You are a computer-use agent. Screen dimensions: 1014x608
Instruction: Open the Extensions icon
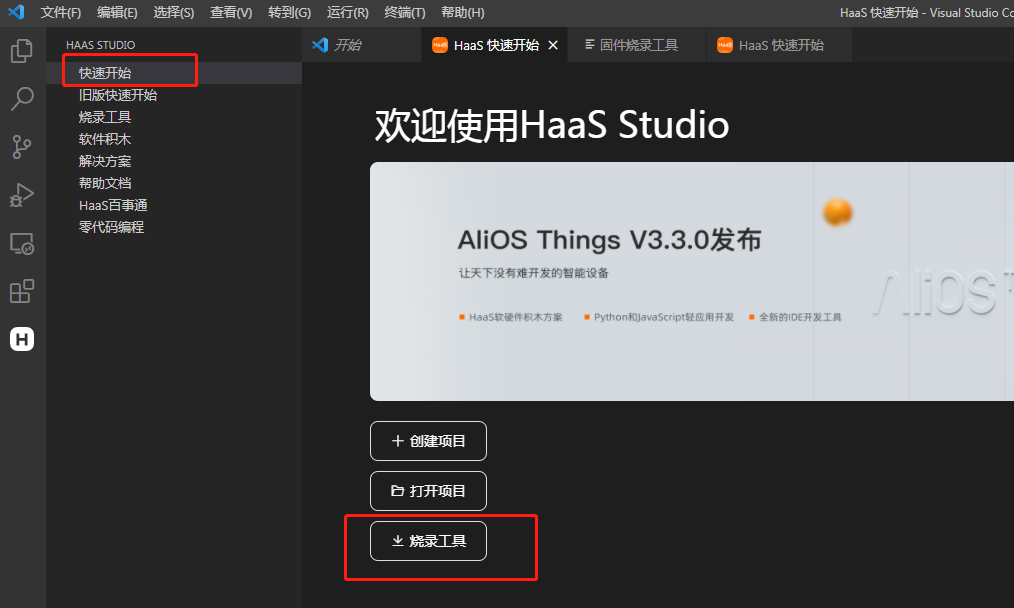(x=22, y=290)
